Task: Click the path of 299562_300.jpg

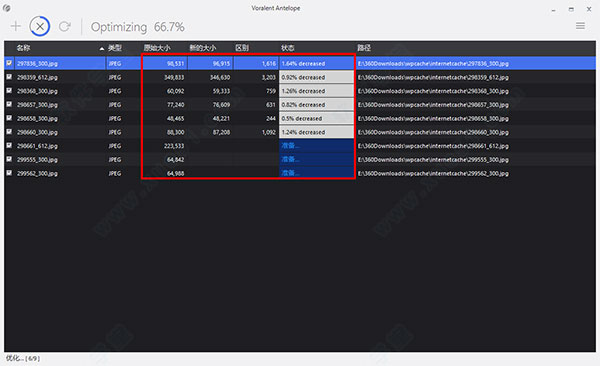Action: pyautogui.click(x=433, y=174)
